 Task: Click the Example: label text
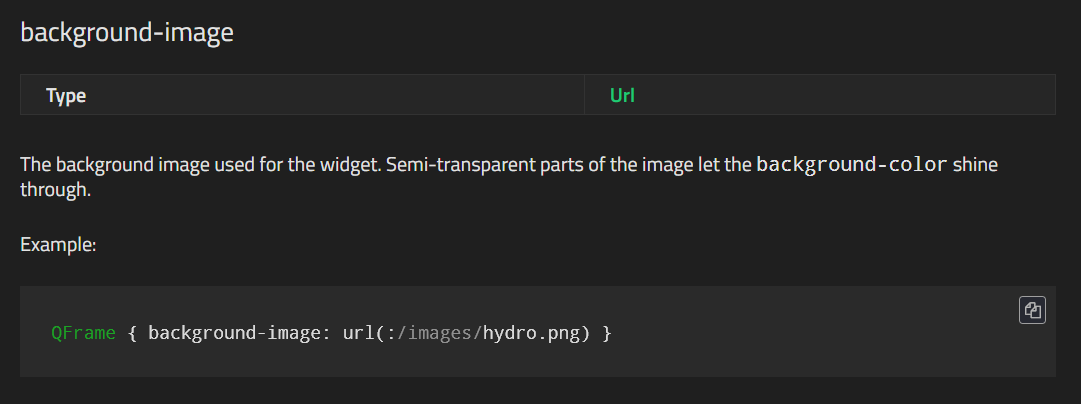click(58, 245)
